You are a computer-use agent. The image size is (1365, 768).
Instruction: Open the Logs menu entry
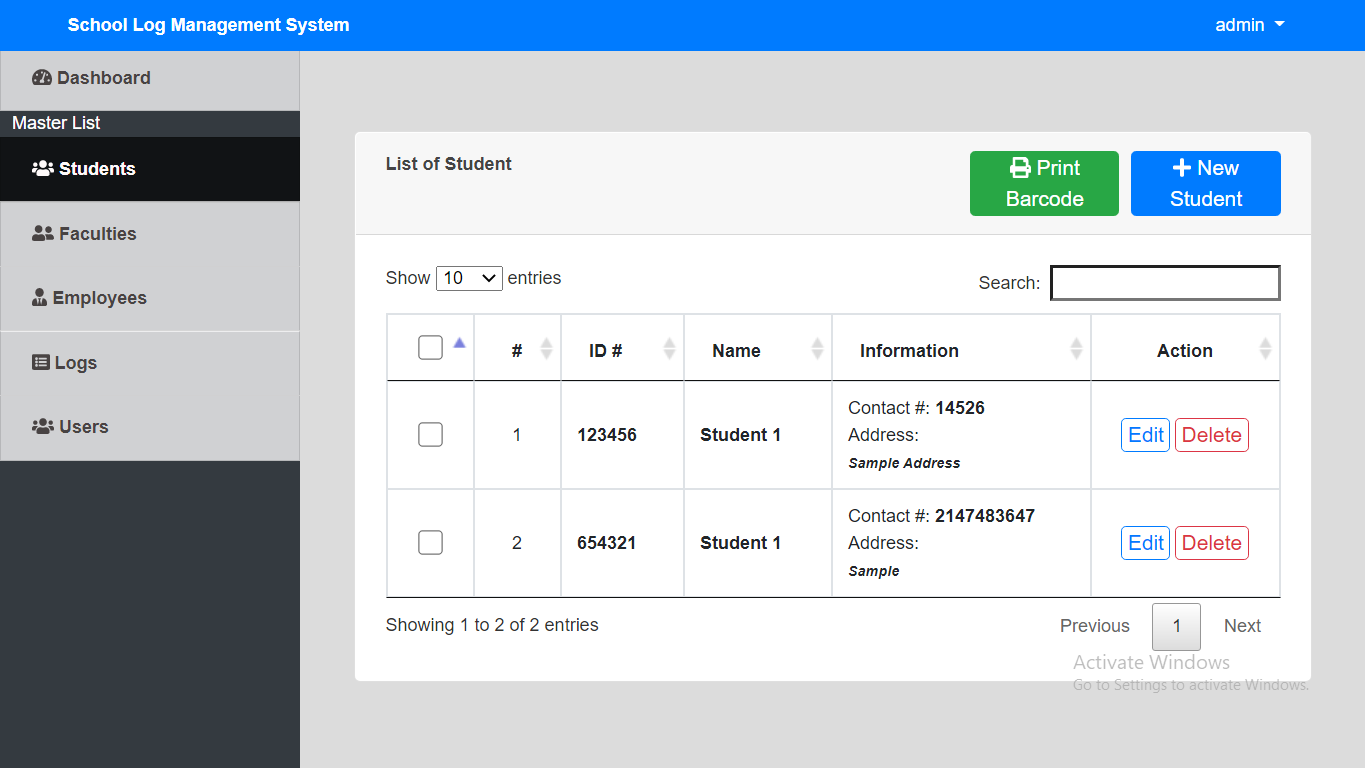coord(74,362)
